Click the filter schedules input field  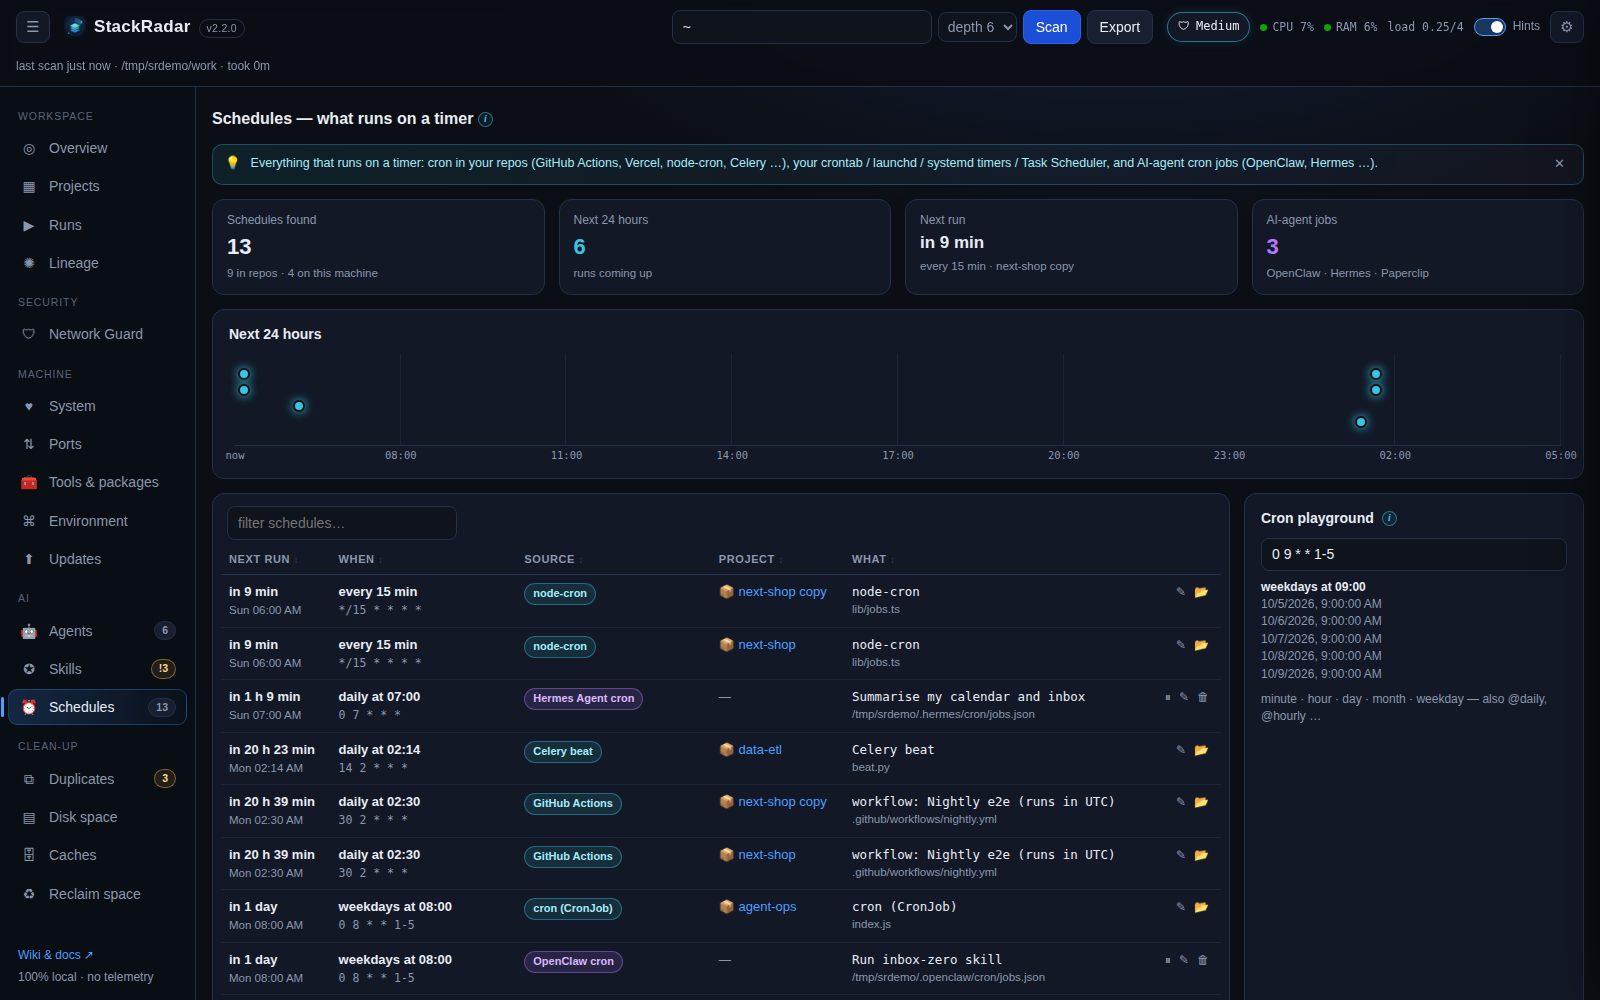pos(342,523)
